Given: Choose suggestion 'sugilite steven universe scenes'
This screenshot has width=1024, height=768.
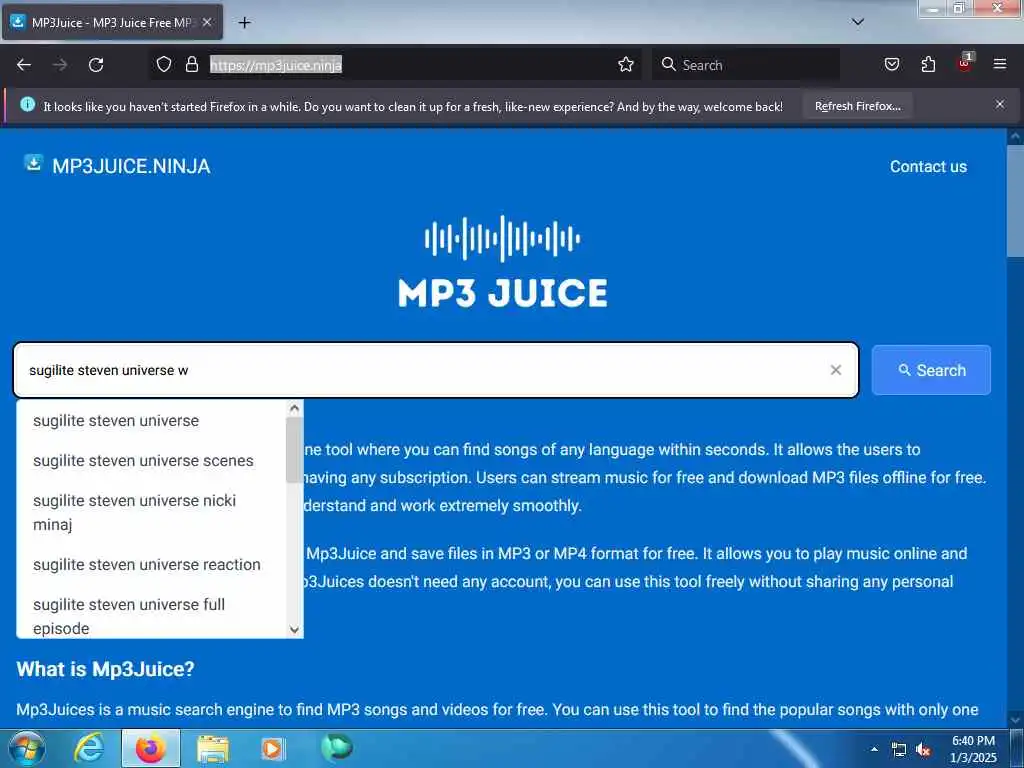Looking at the screenshot, I should 152,460.
